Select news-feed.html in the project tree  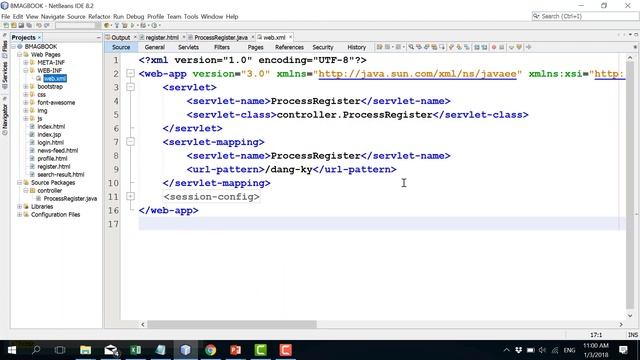58,151
